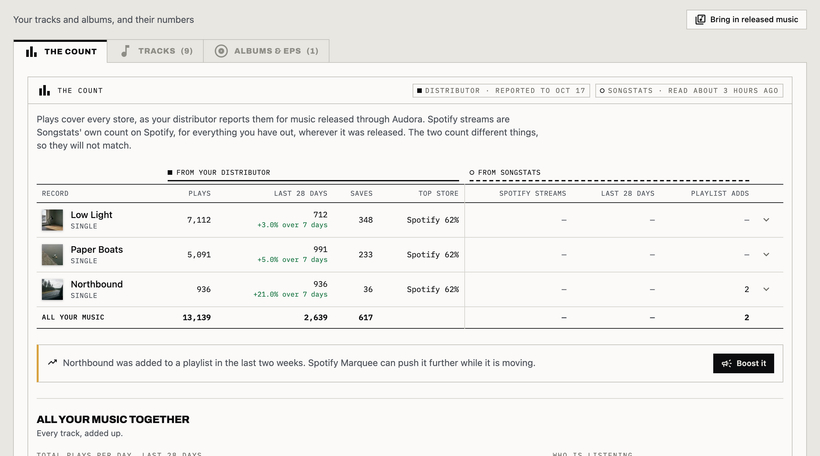820x456 pixels.
Task: Click the Saves column header
Action: point(361,193)
